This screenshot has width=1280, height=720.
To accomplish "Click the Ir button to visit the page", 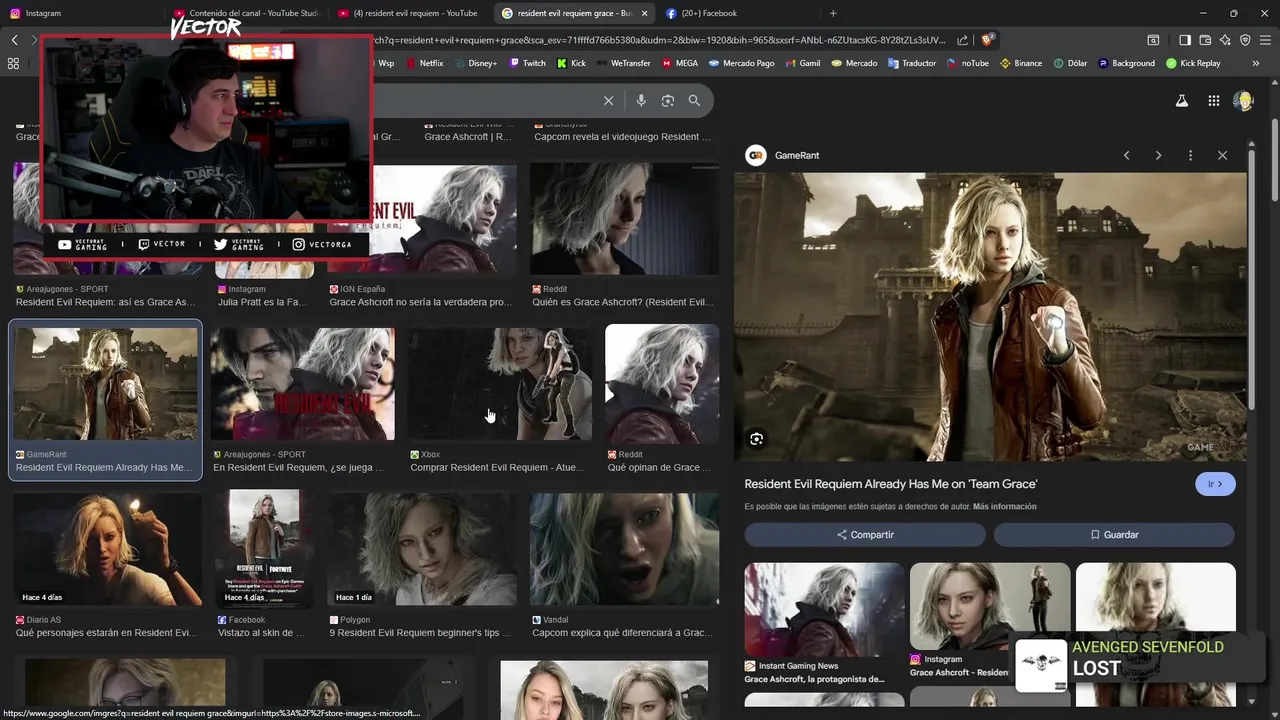I will pos(1215,484).
